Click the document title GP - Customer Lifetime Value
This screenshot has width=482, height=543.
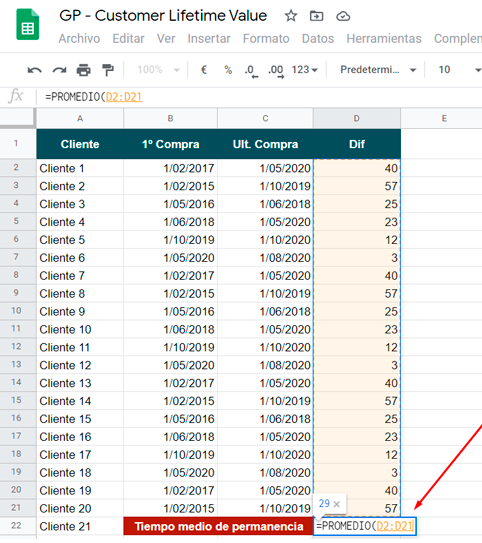click(163, 16)
